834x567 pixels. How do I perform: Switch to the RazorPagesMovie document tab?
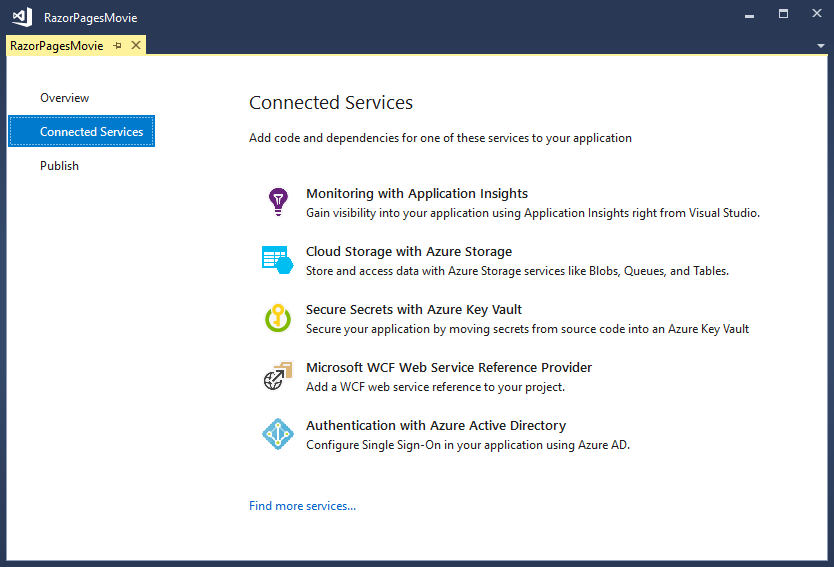57,46
